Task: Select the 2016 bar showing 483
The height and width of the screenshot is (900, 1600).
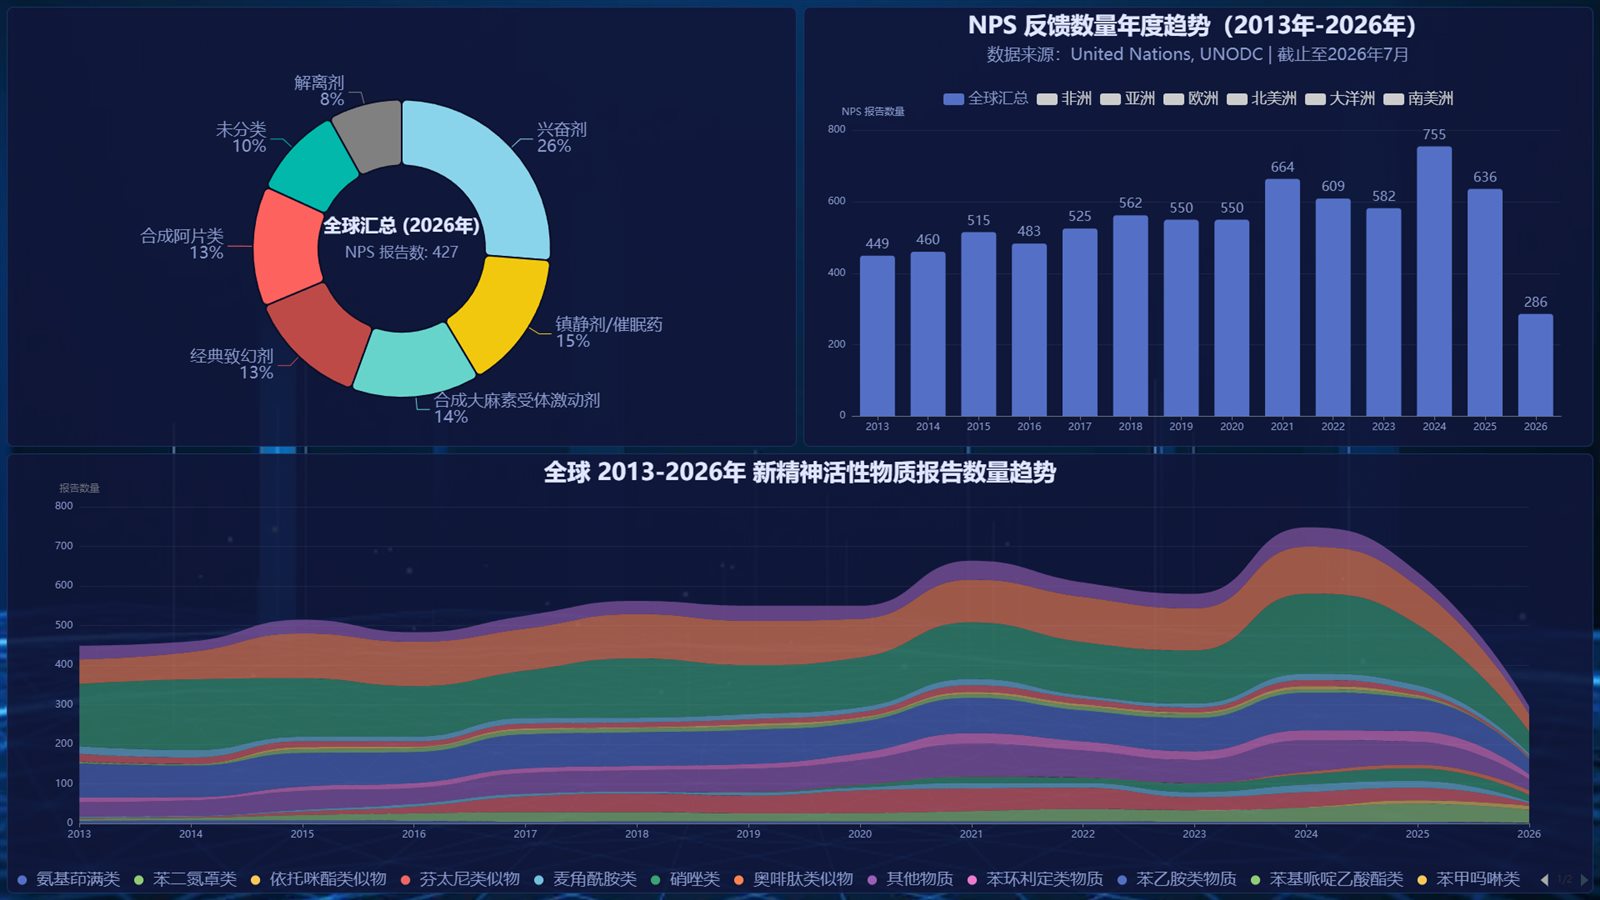Action: 1029,330
